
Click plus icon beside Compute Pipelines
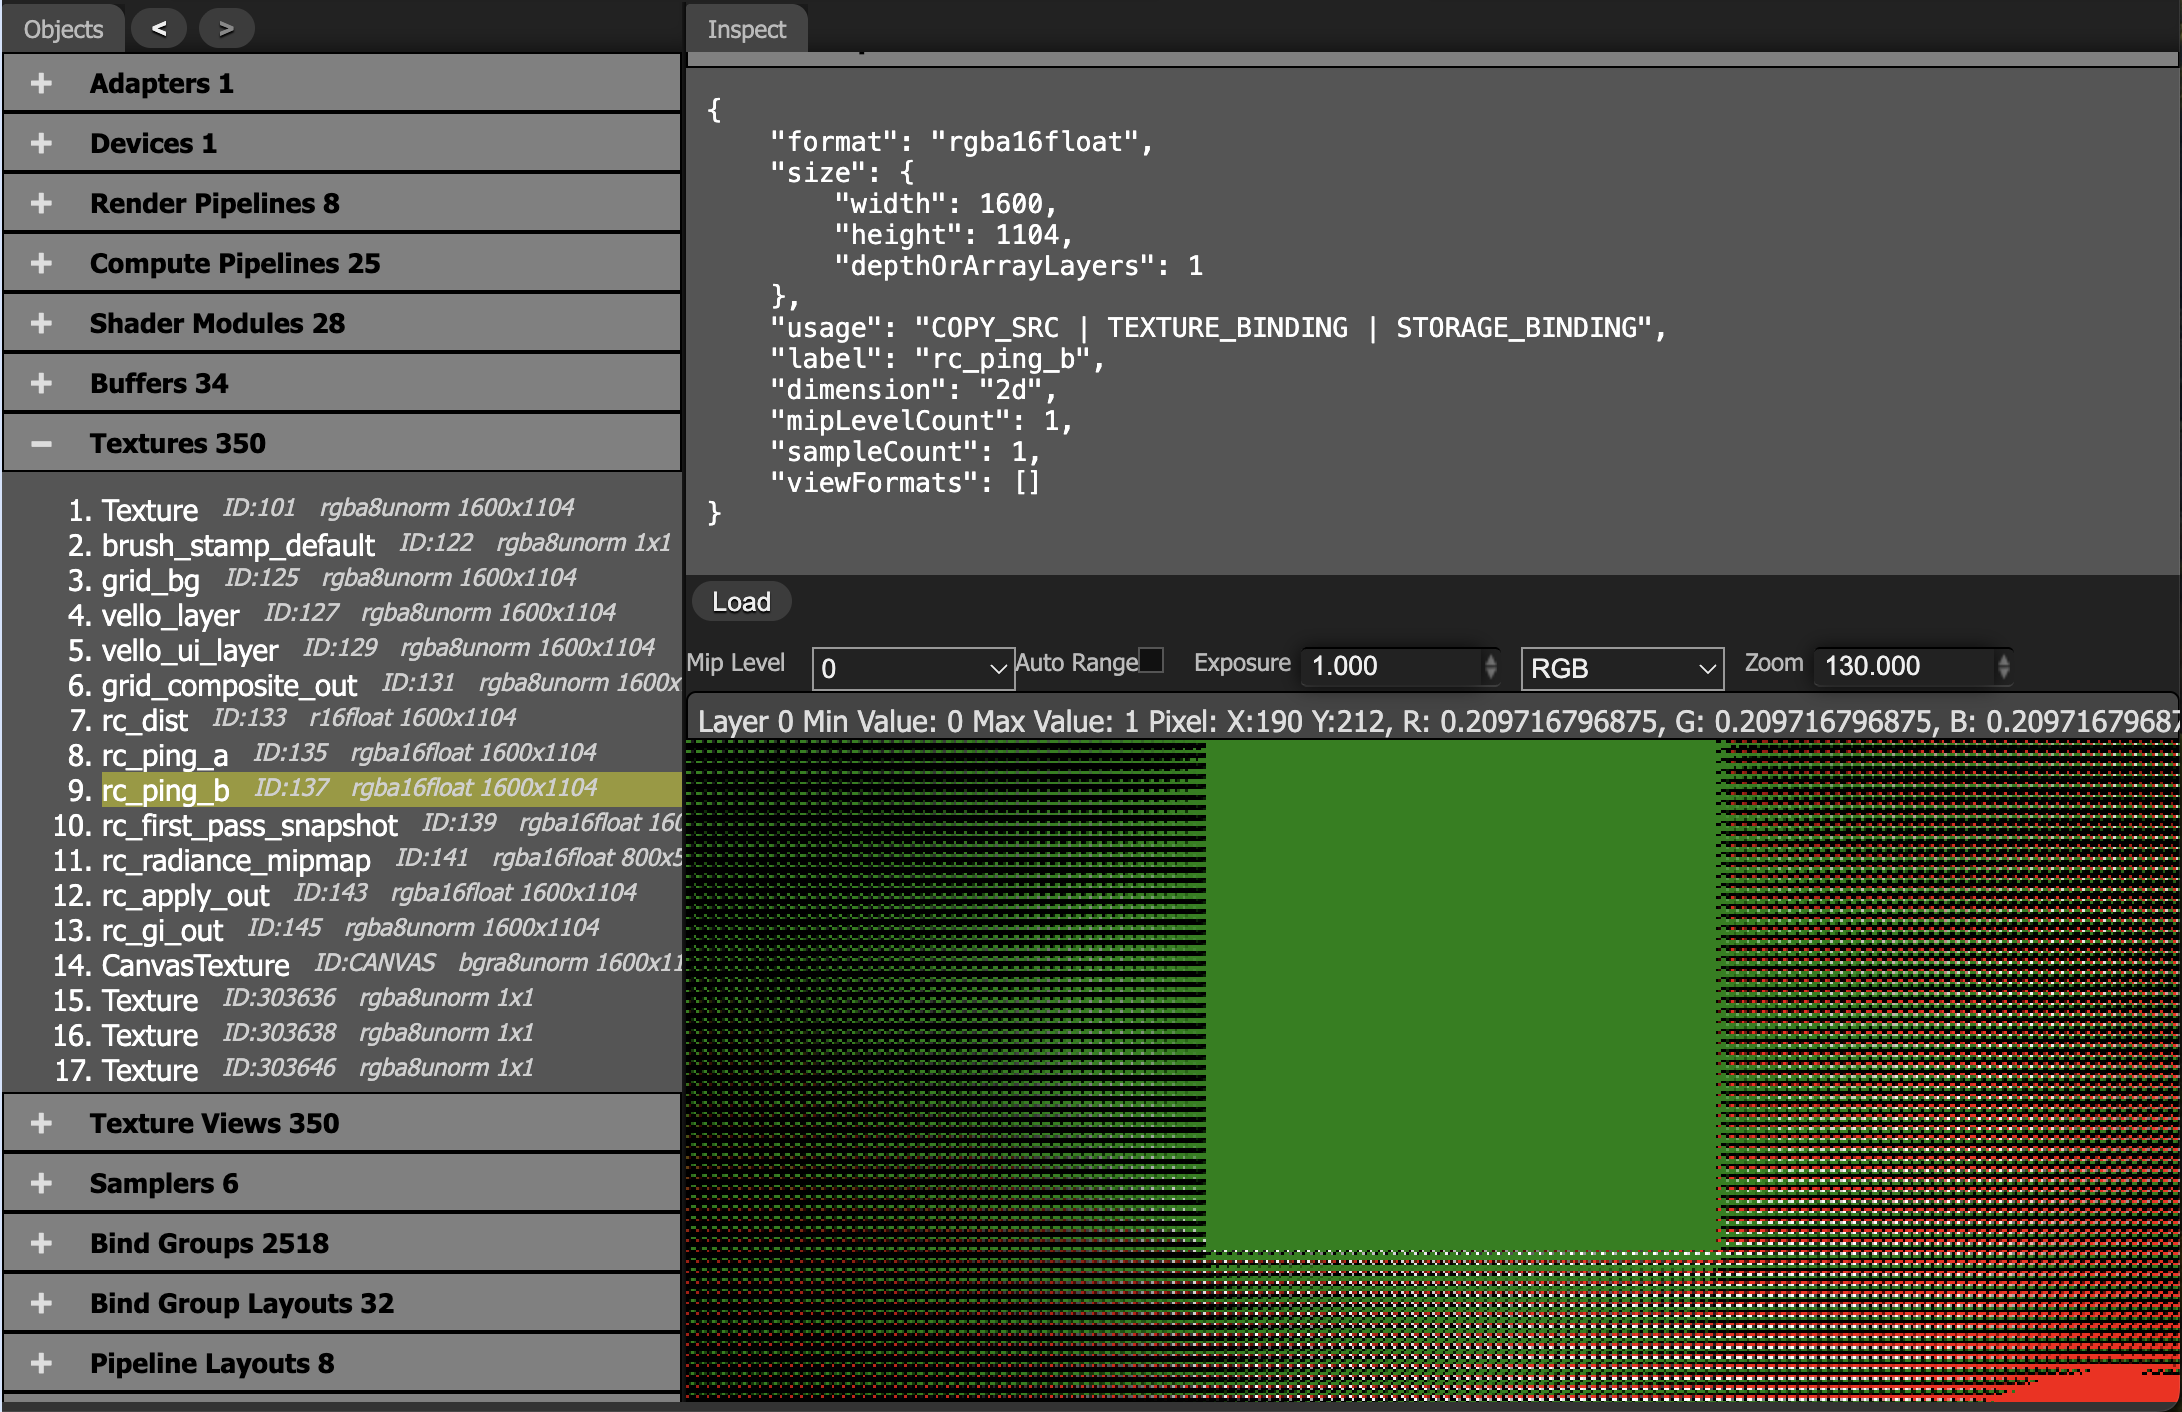[41, 263]
